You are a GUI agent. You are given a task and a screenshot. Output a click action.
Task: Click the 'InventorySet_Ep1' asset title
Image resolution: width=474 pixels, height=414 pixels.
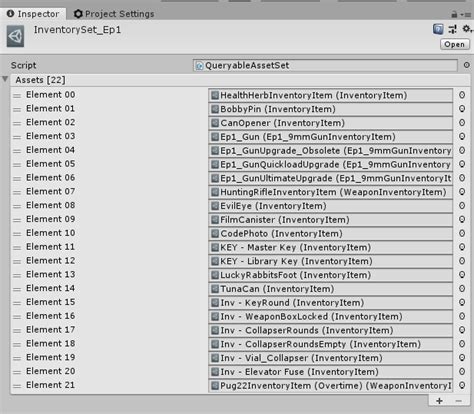pyautogui.click(x=77, y=30)
